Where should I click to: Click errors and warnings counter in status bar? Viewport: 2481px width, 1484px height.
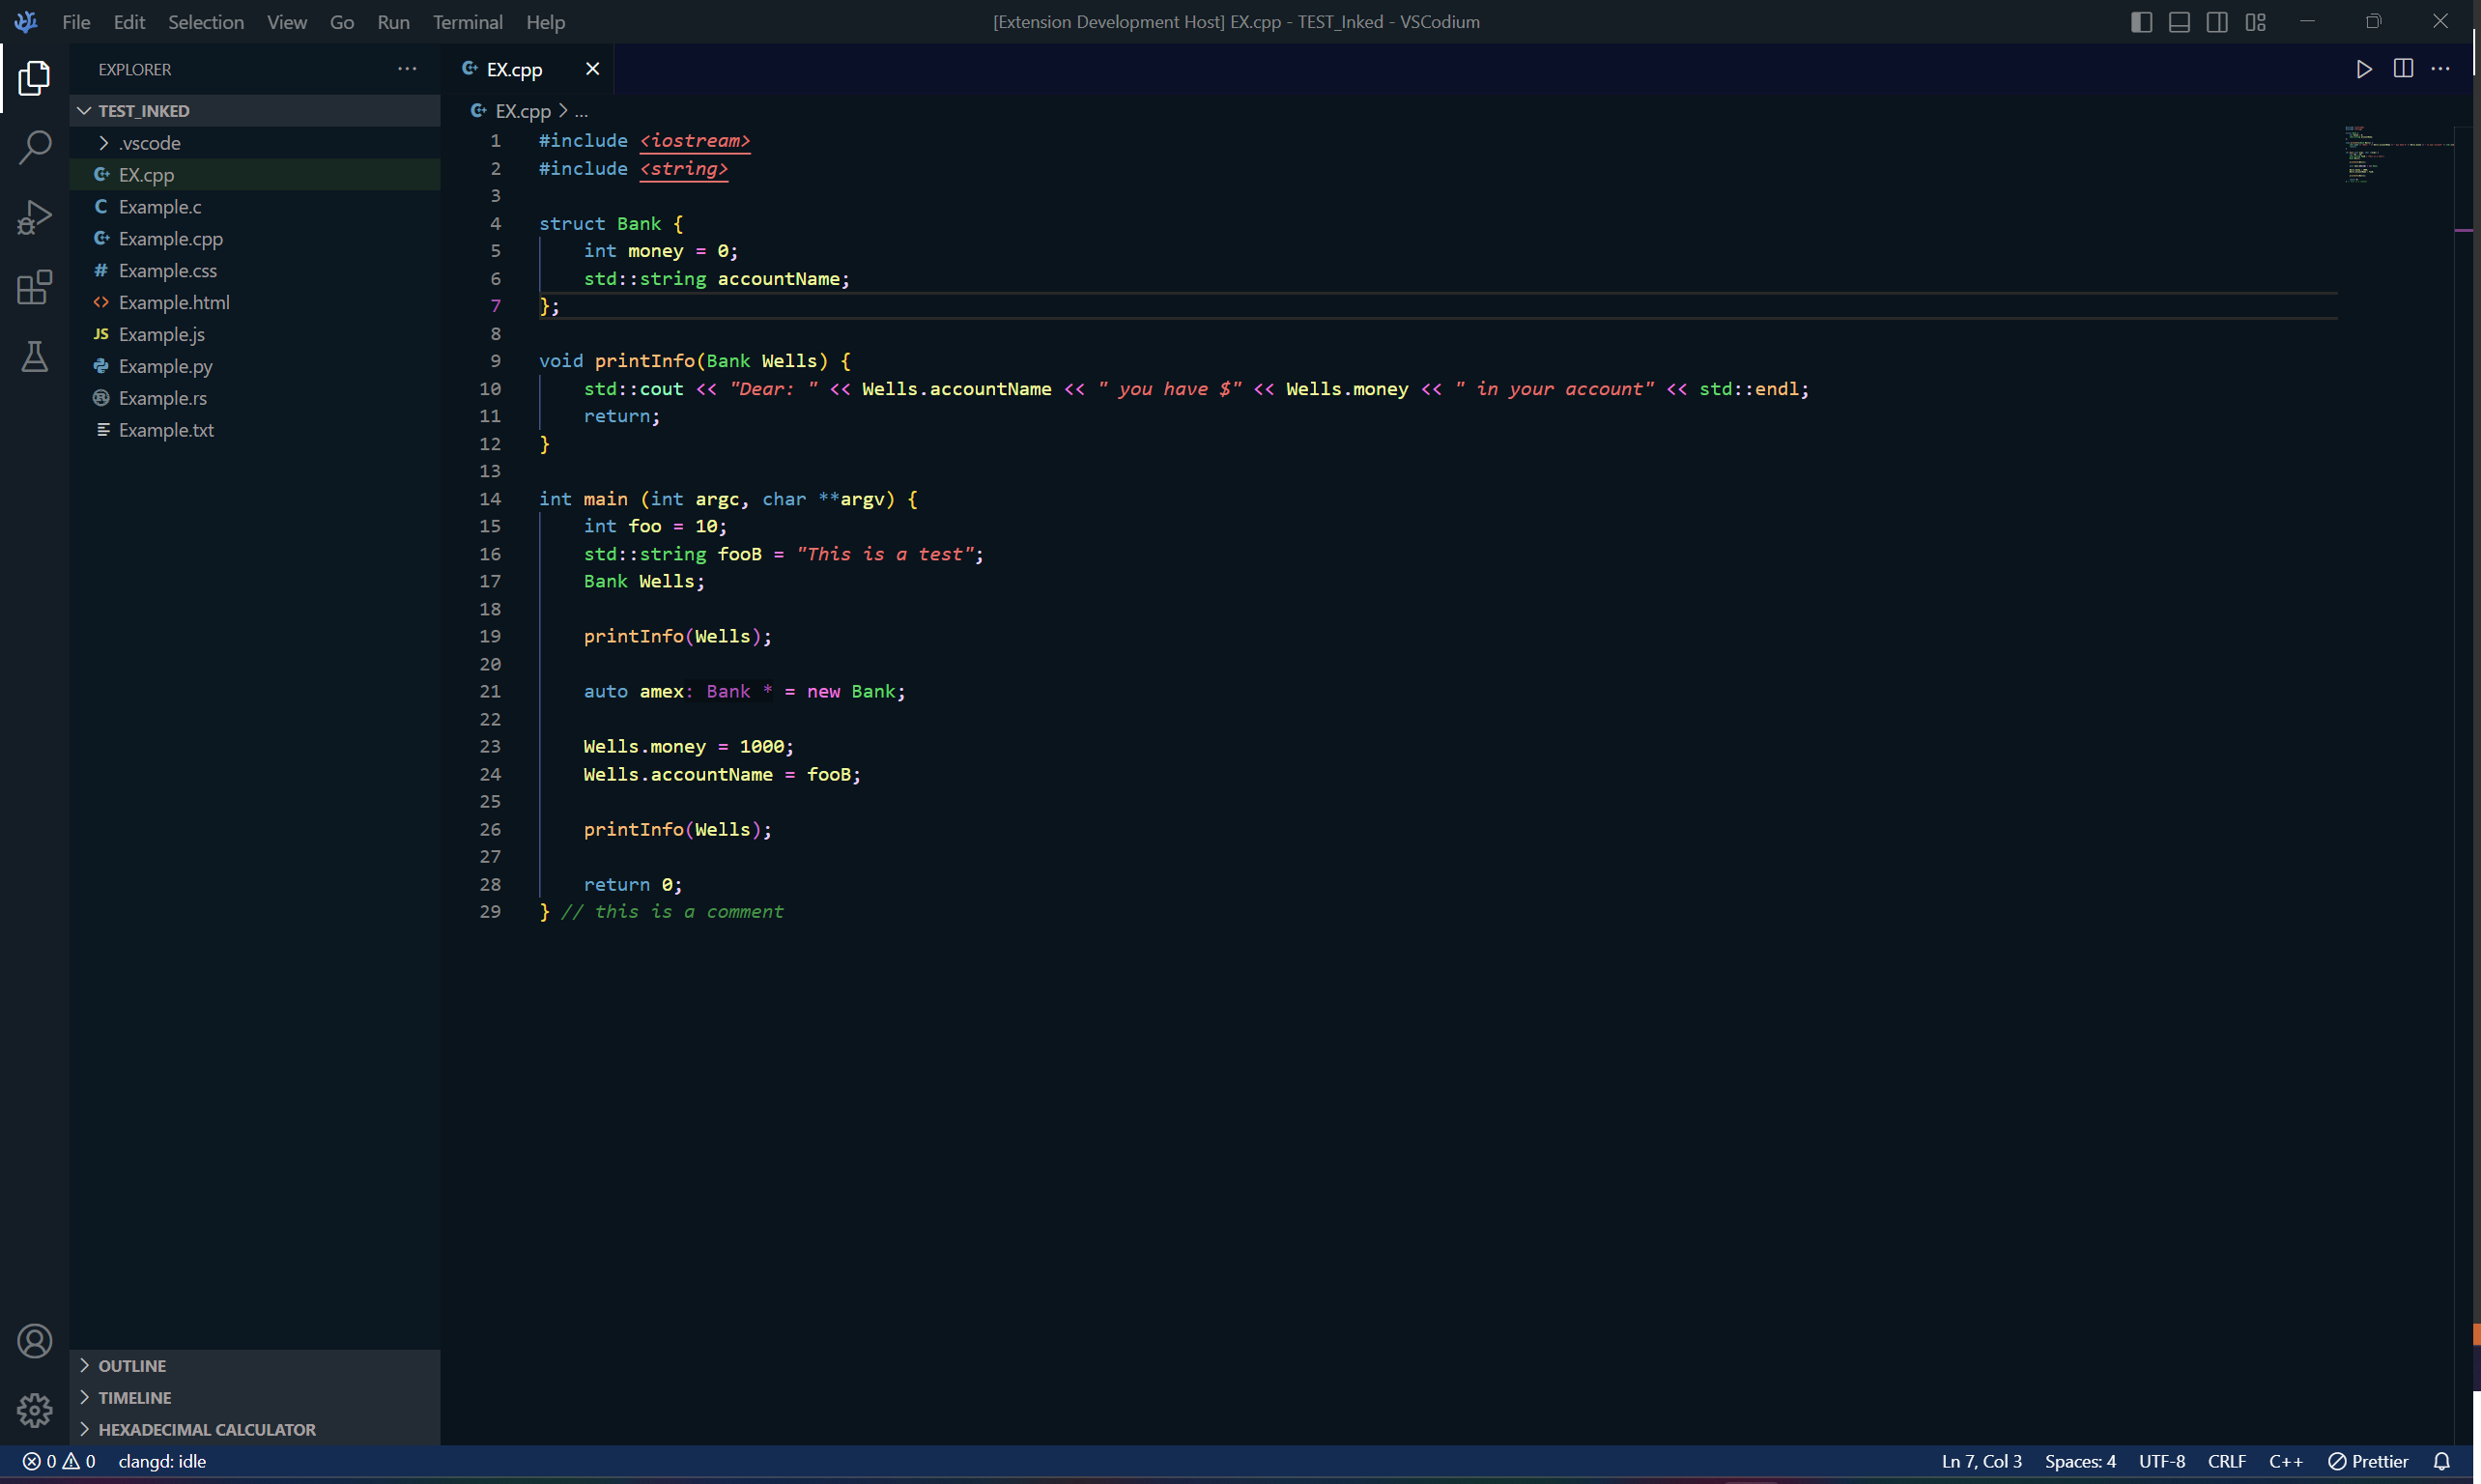click(60, 1461)
